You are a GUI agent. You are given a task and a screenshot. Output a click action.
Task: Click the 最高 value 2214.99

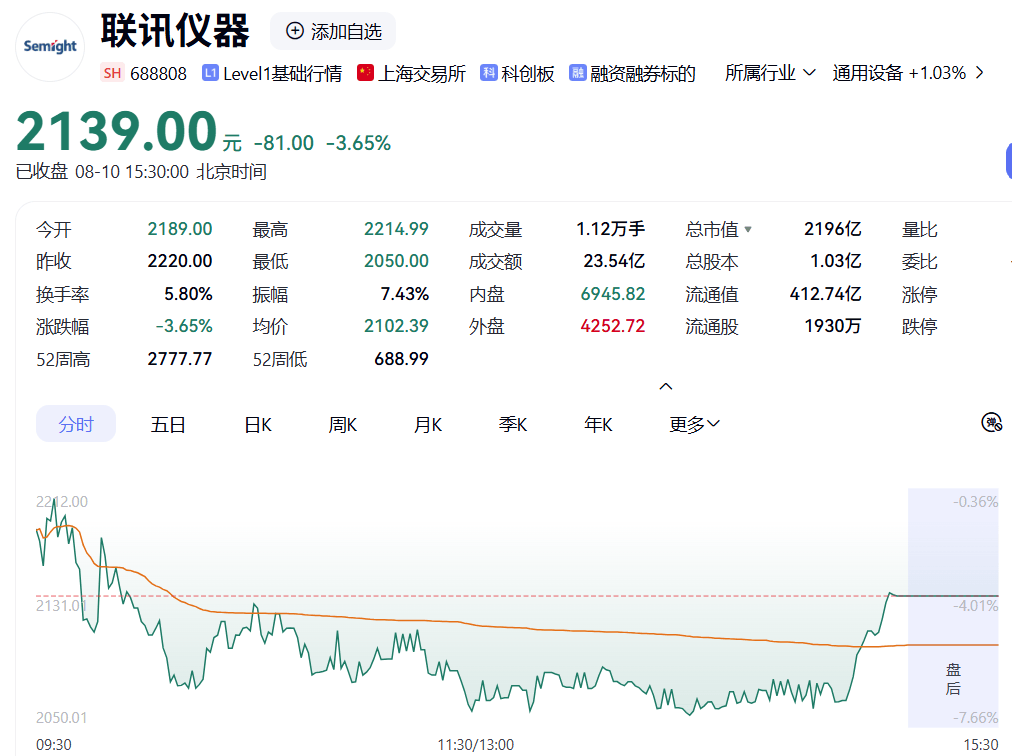coord(396,229)
